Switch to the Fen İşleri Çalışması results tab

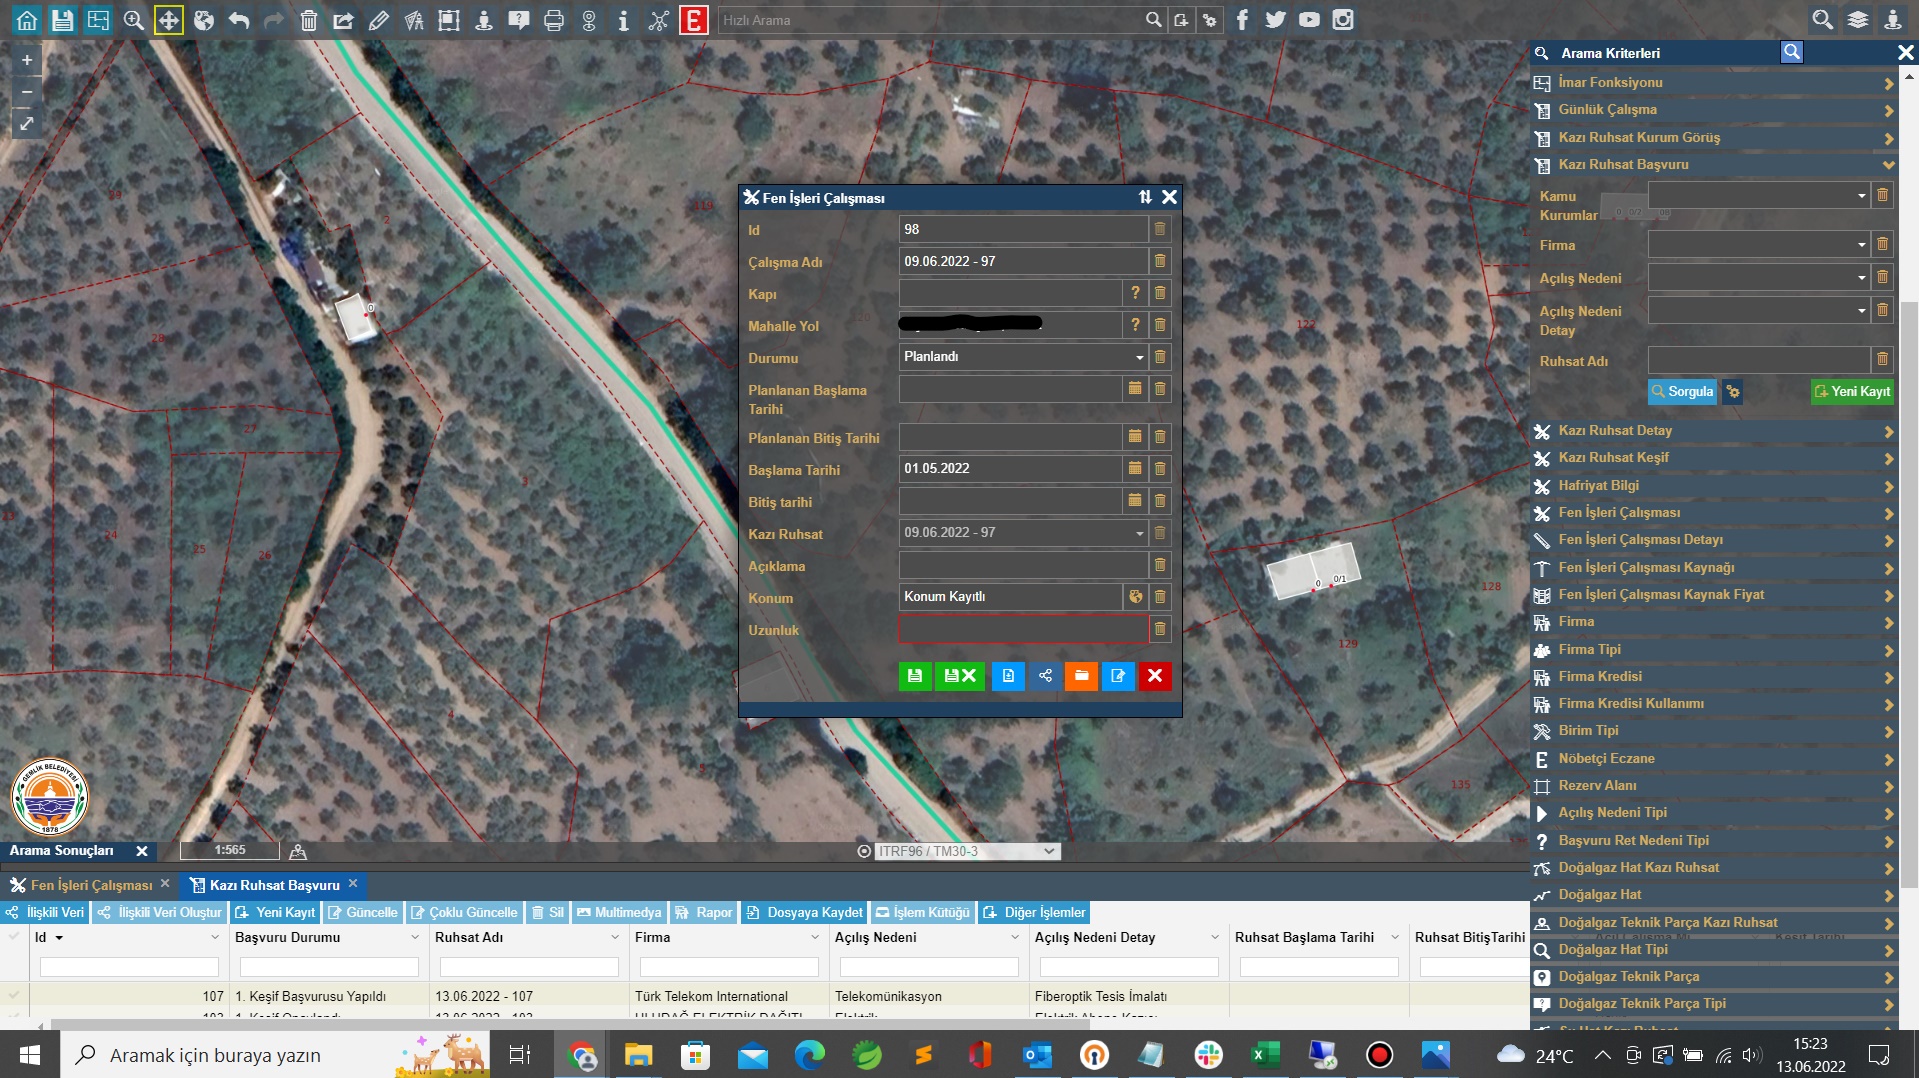click(90, 885)
